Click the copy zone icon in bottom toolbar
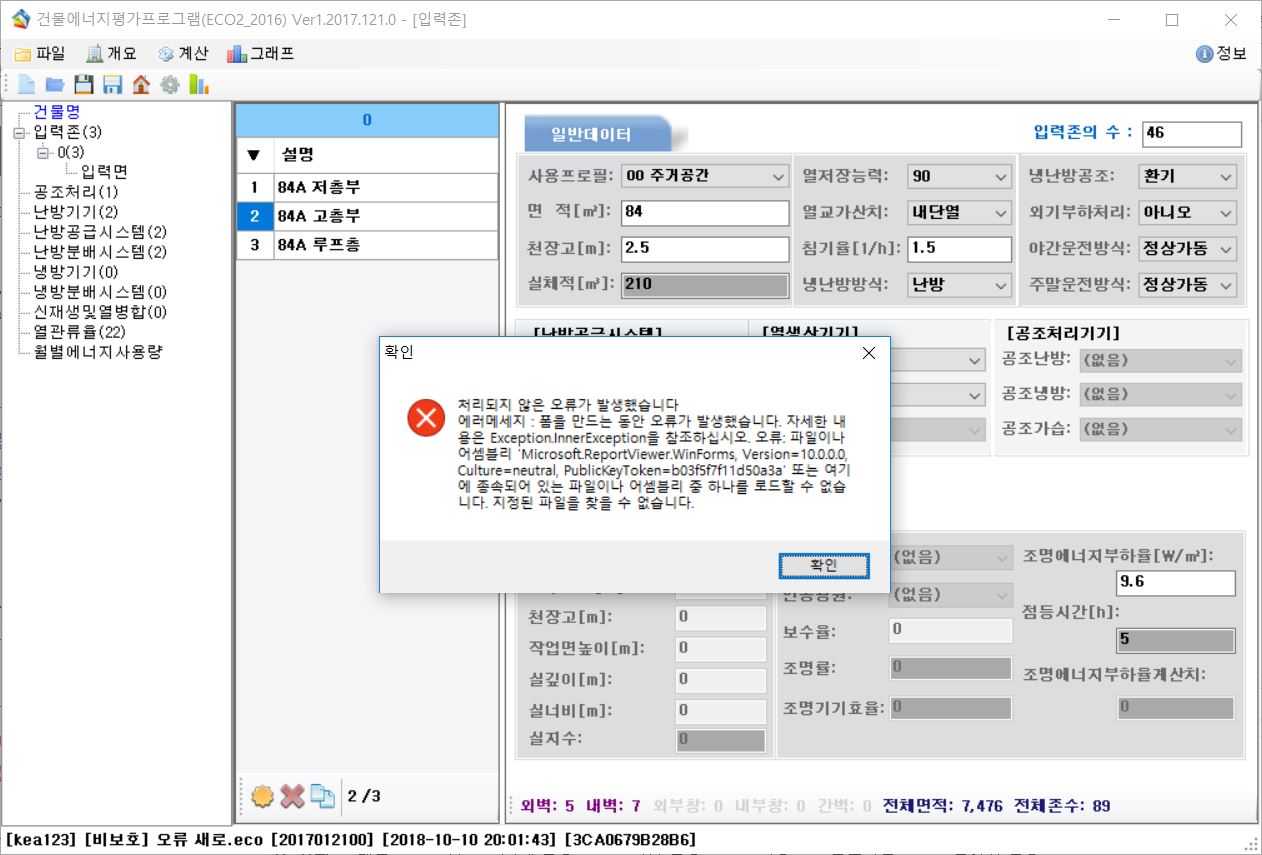This screenshot has width=1262, height=855. [x=322, y=796]
